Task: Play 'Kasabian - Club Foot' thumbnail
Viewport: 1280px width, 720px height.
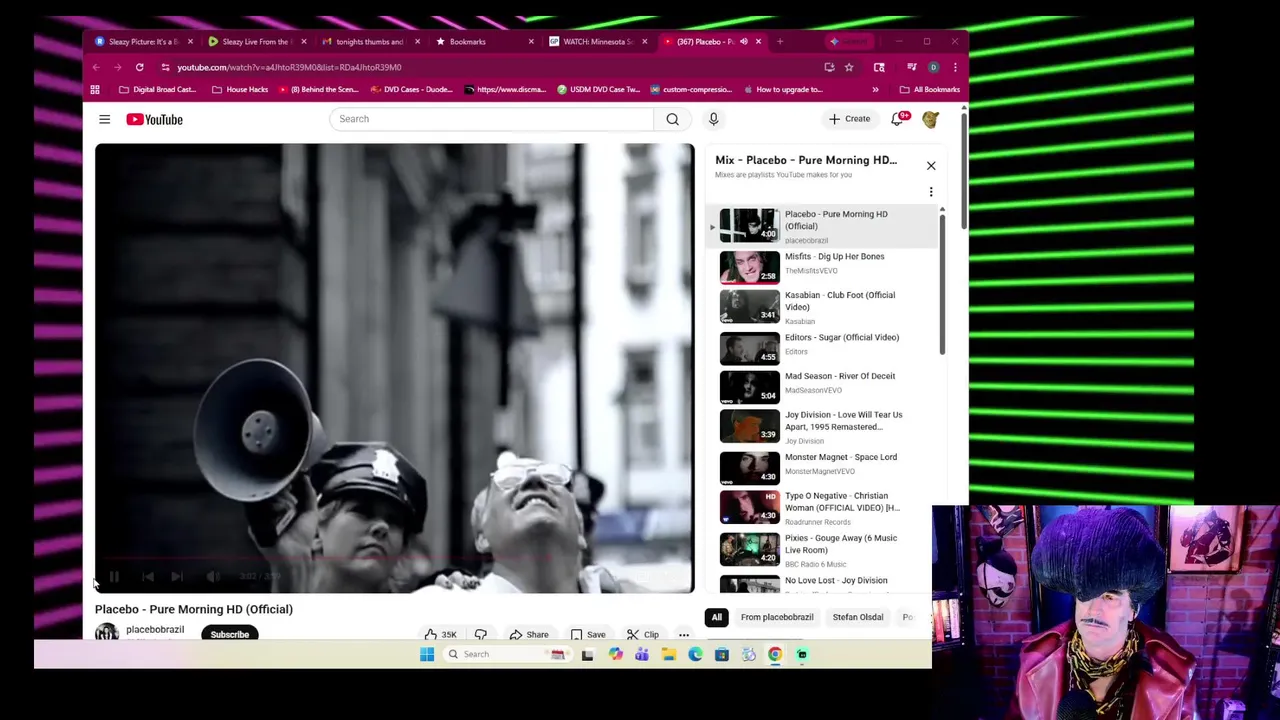Action: click(x=749, y=307)
